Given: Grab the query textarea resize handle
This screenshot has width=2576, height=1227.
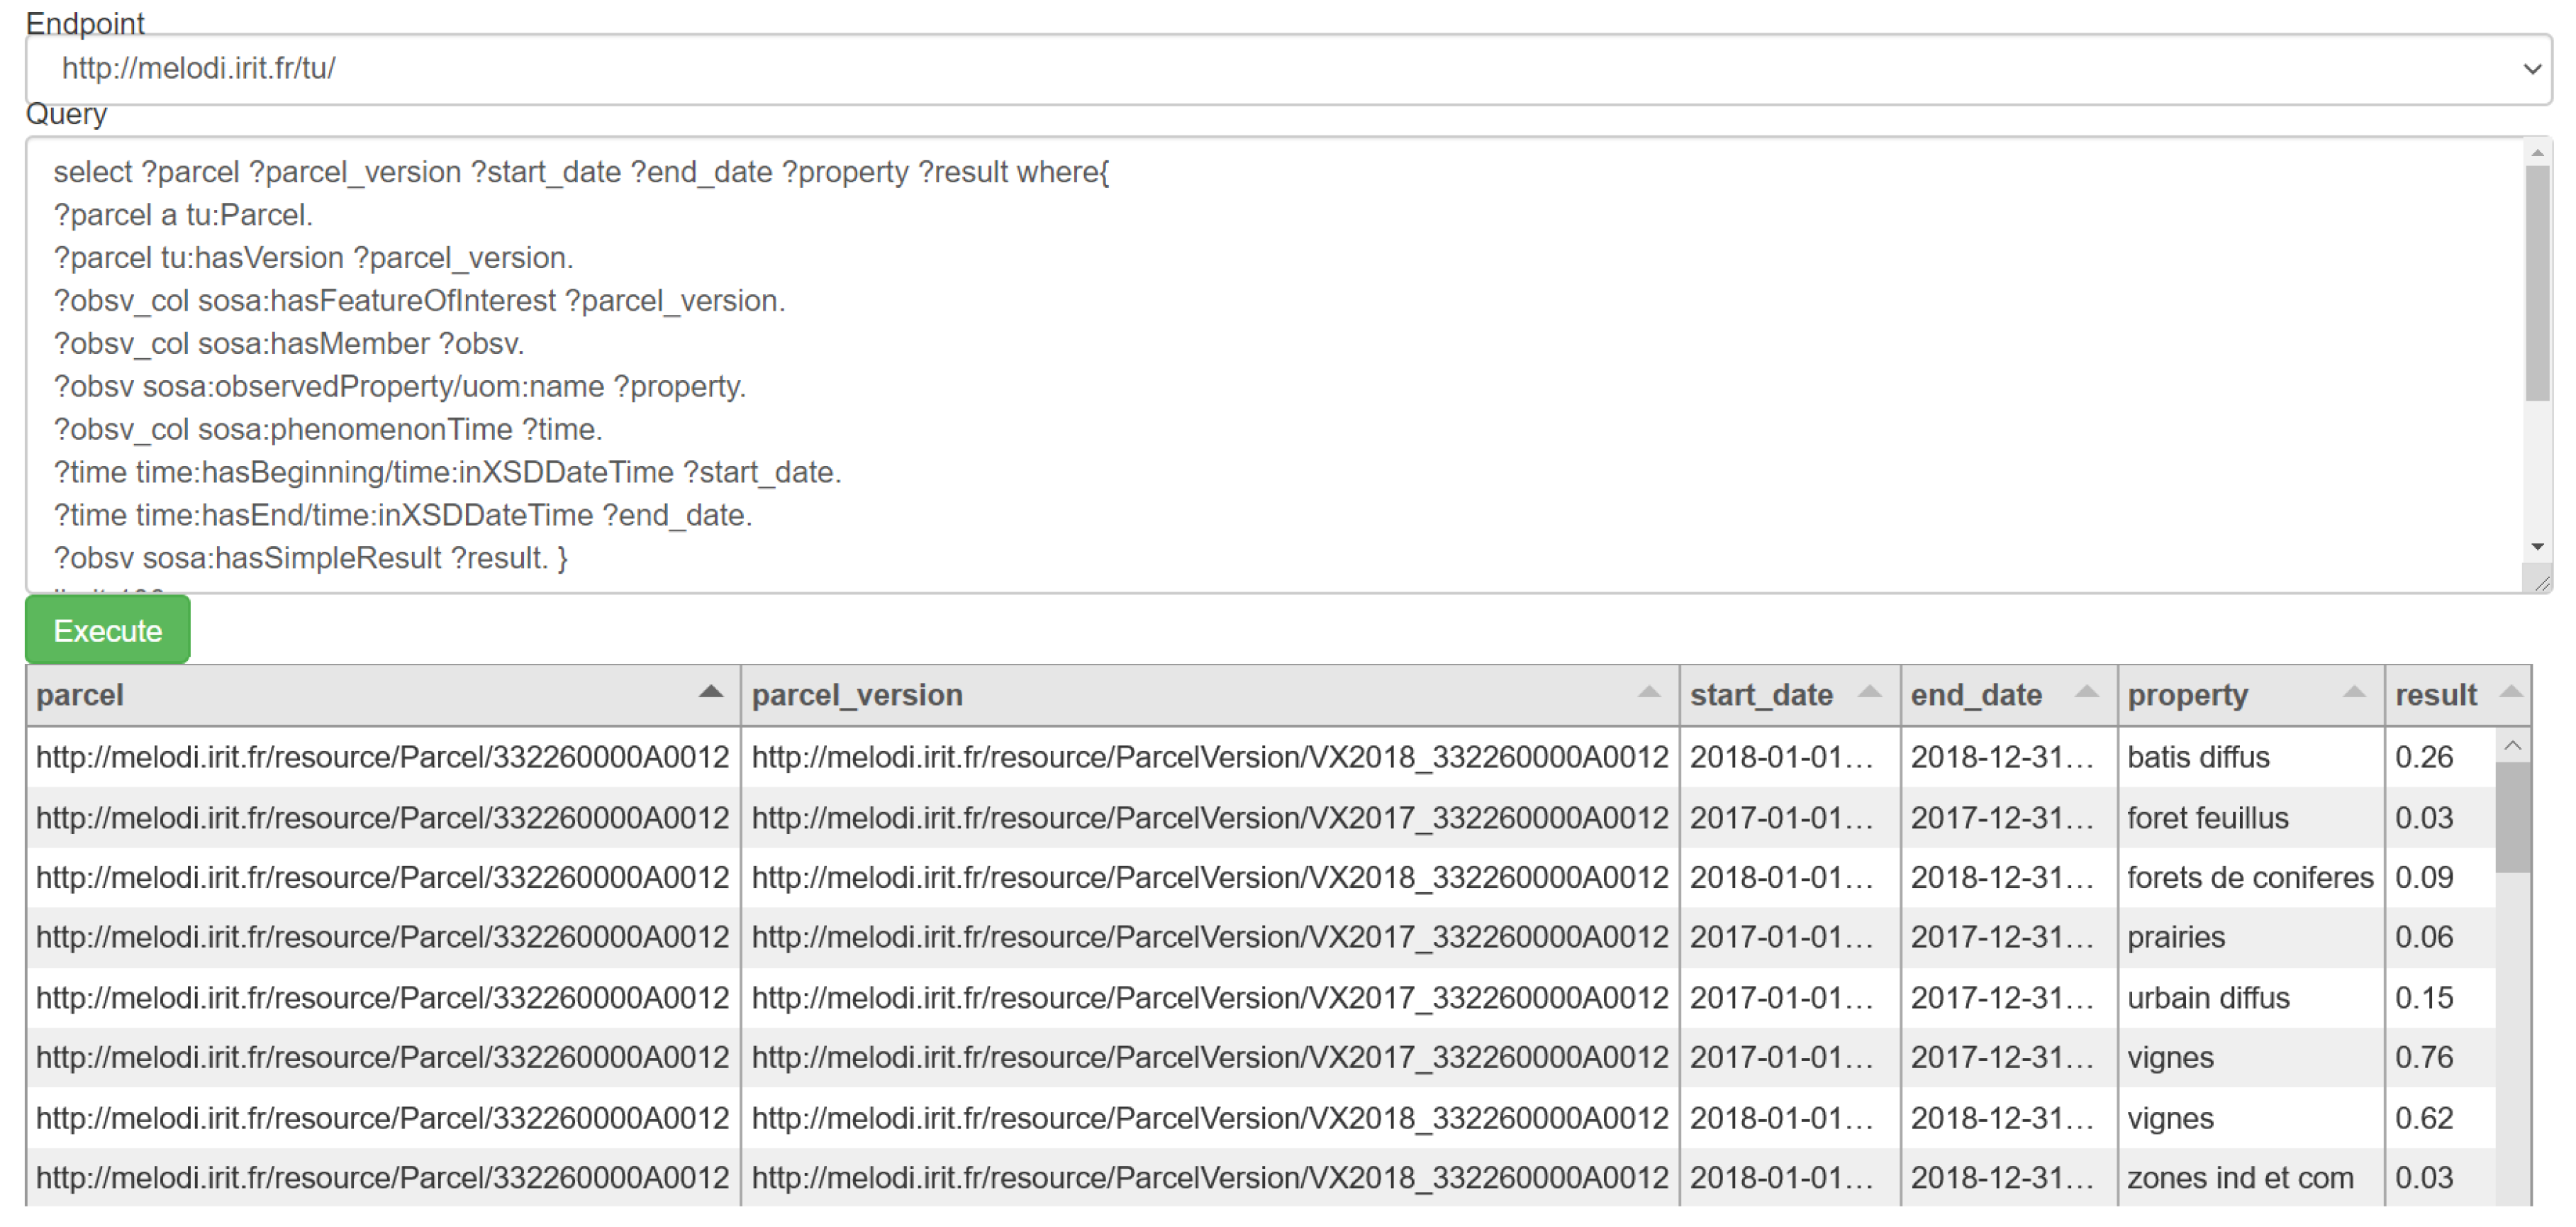Looking at the screenshot, I should point(2541,583).
